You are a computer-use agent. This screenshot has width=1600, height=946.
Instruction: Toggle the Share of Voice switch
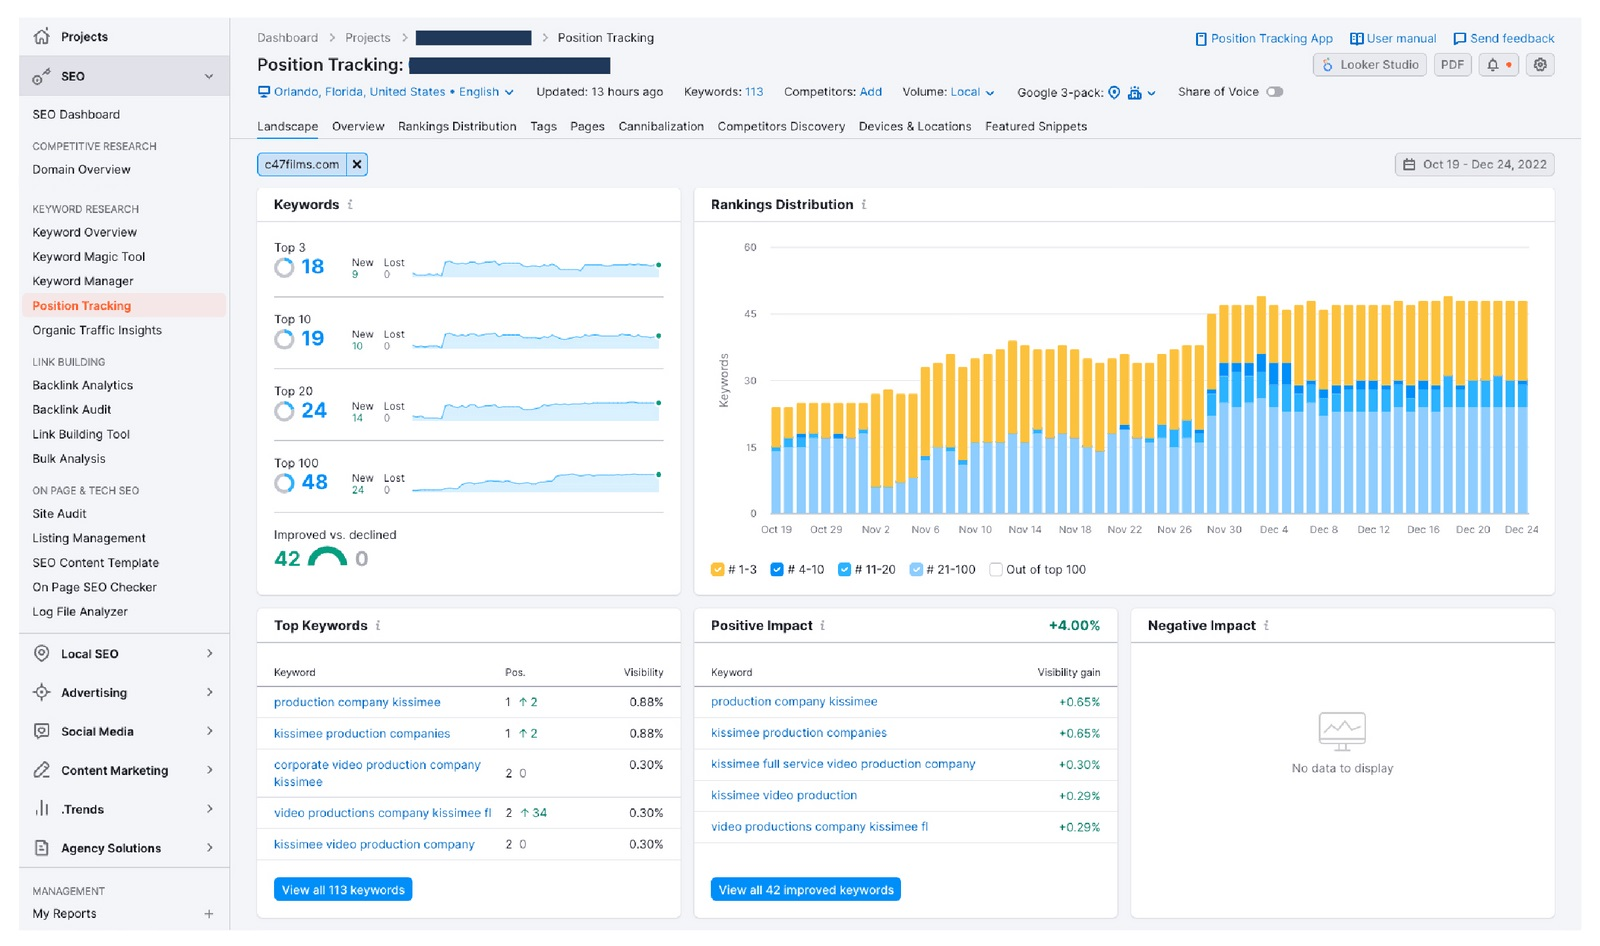1274,92
